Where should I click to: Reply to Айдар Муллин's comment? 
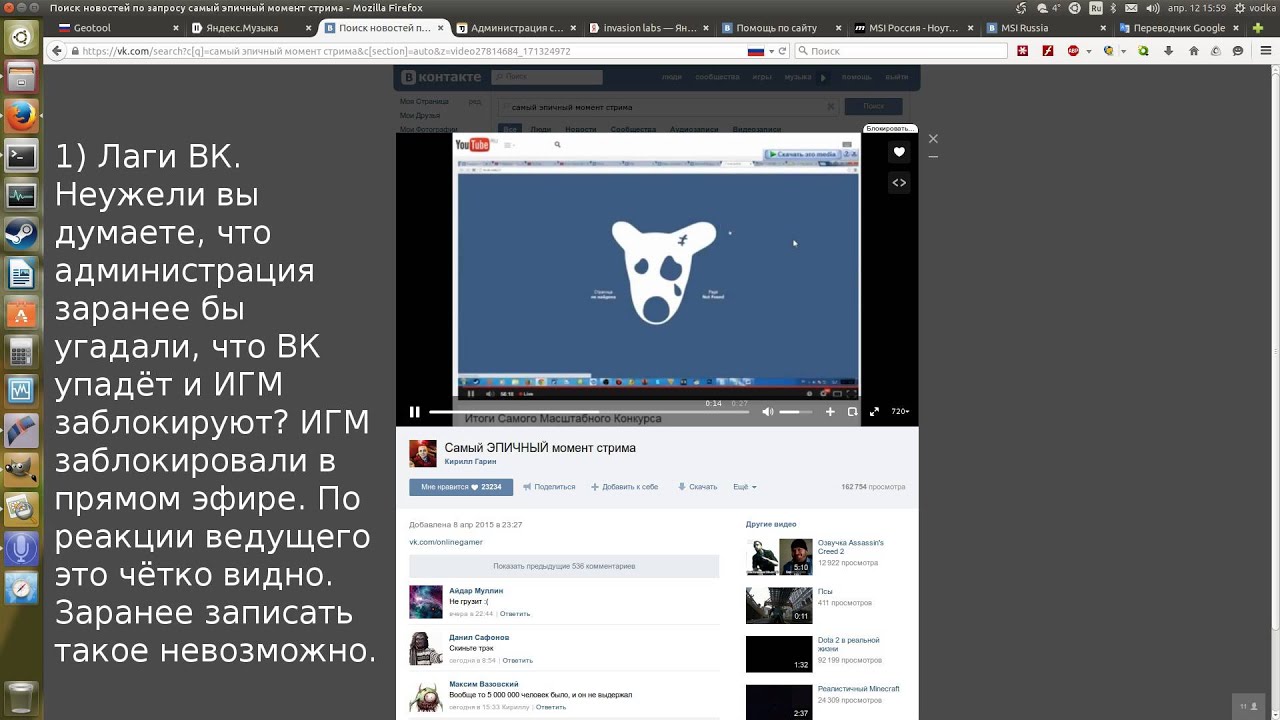tap(515, 614)
